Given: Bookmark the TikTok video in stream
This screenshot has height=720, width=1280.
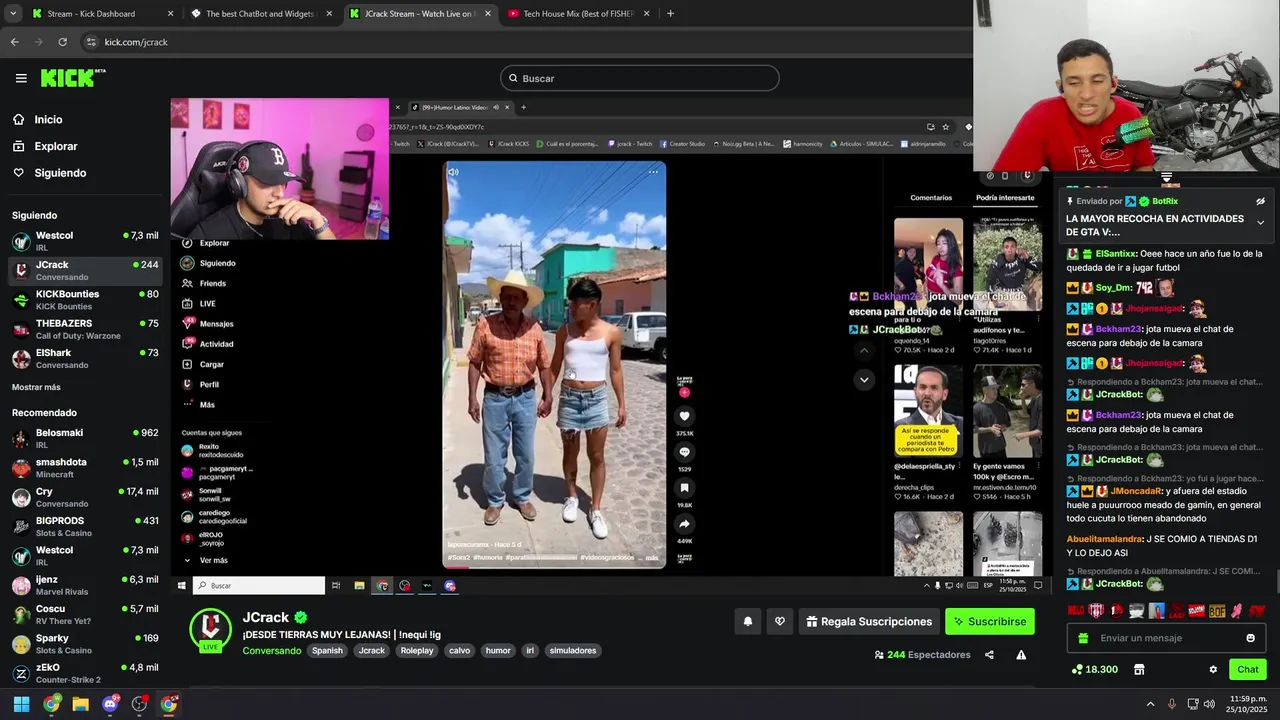Looking at the screenshot, I should coord(684,488).
